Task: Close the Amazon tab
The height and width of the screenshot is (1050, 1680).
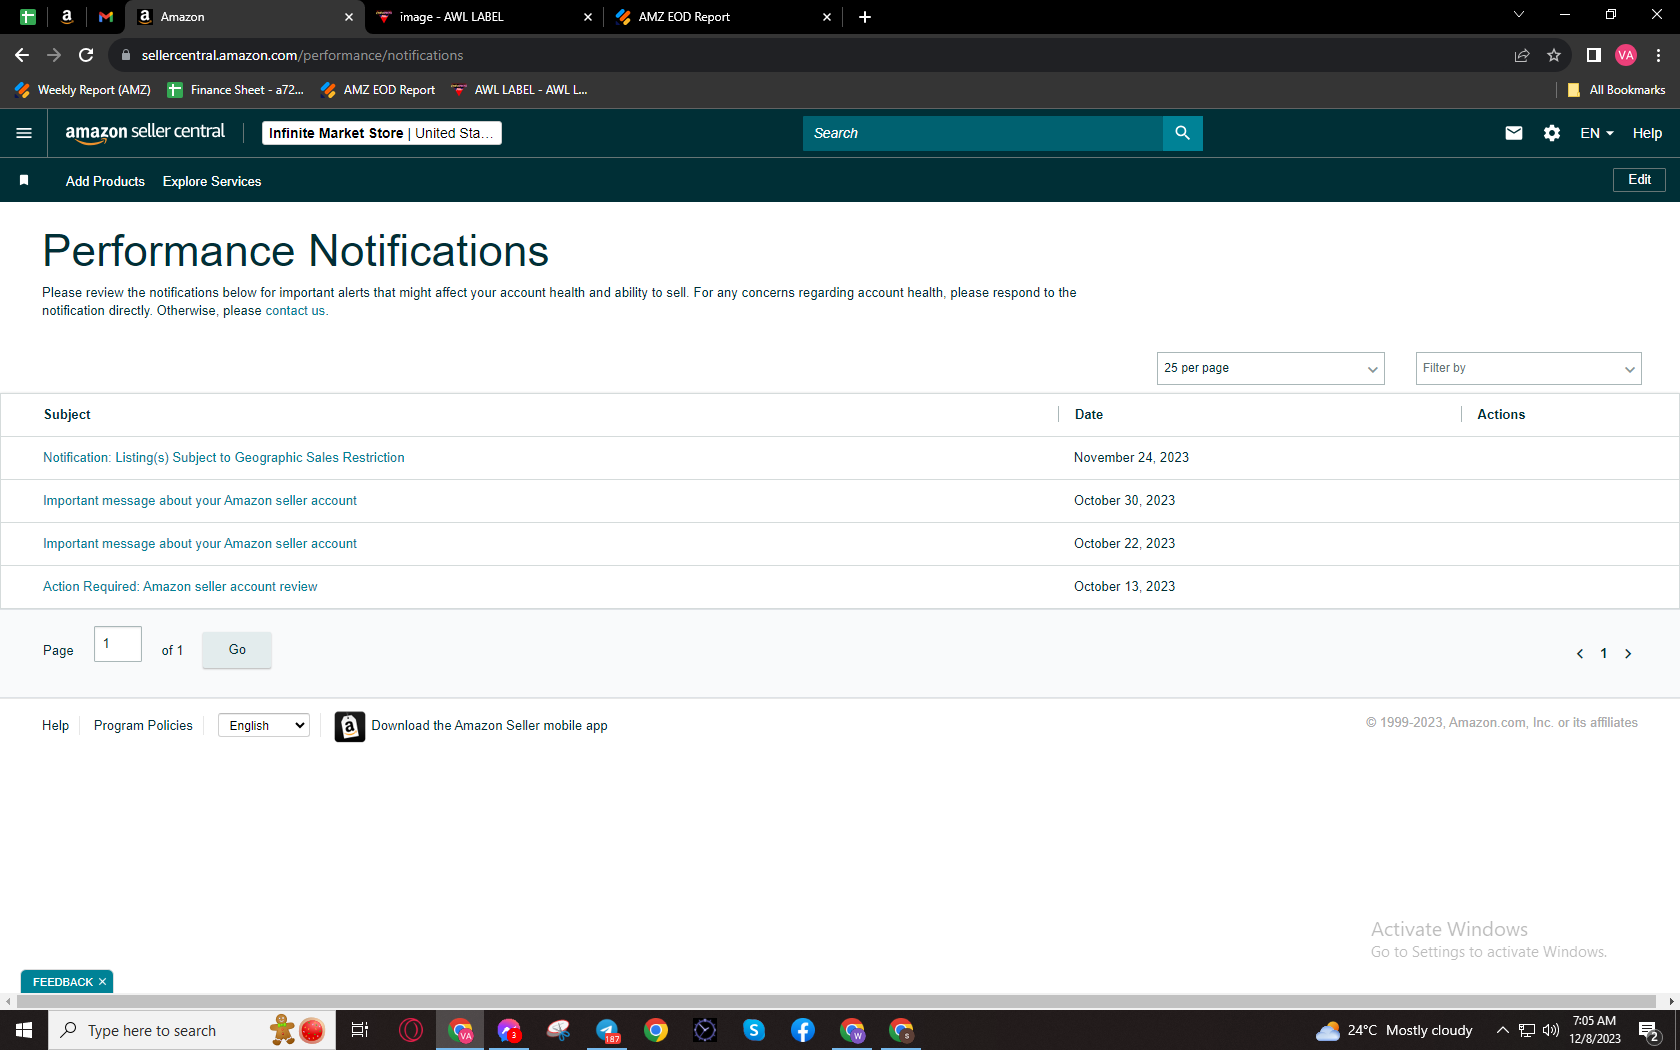Action: 348,17
